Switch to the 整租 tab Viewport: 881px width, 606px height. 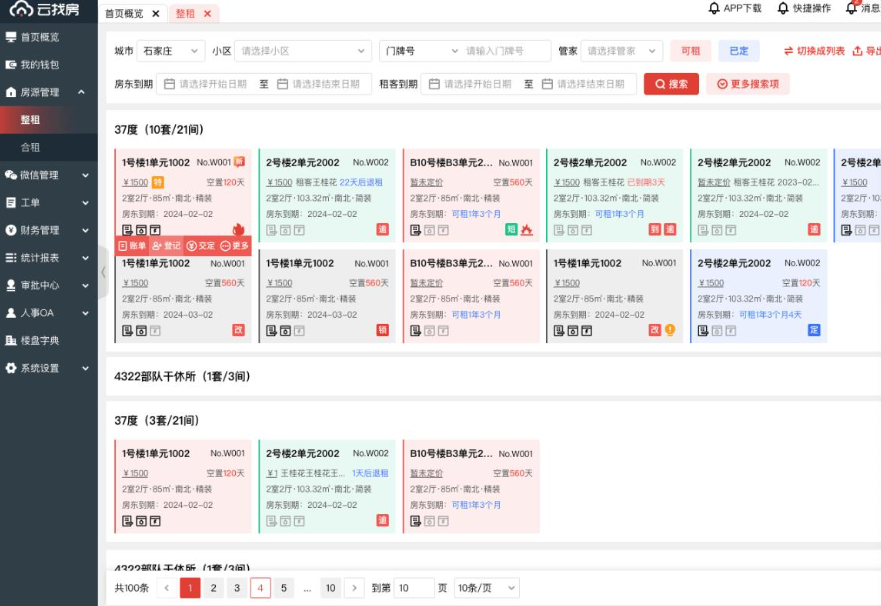coord(185,13)
